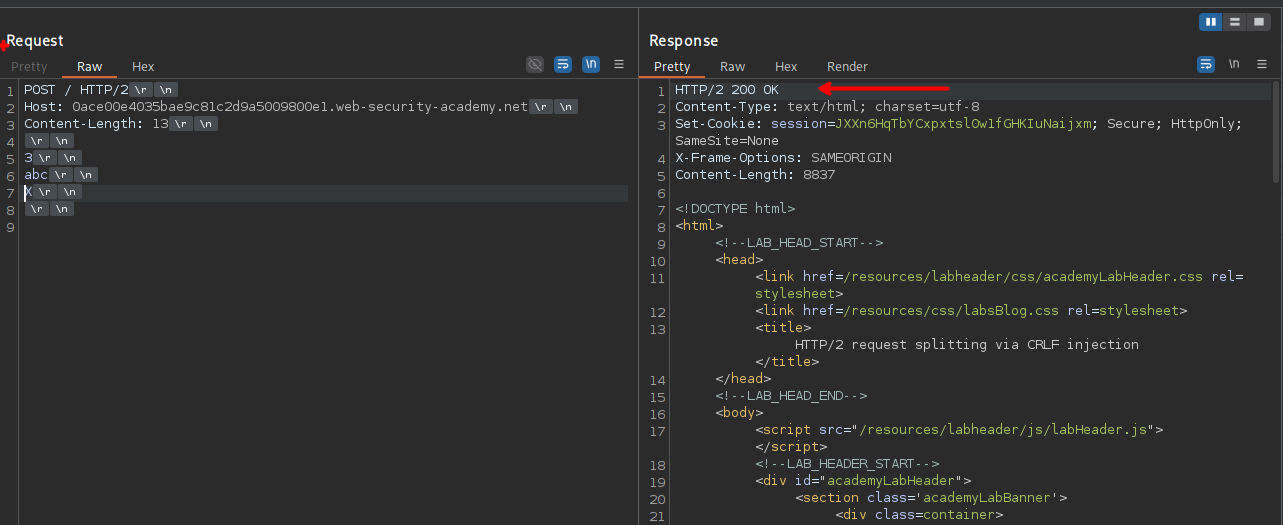
Task: Switch Request view to Pretty tab
Action: click(x=29, y=67)
